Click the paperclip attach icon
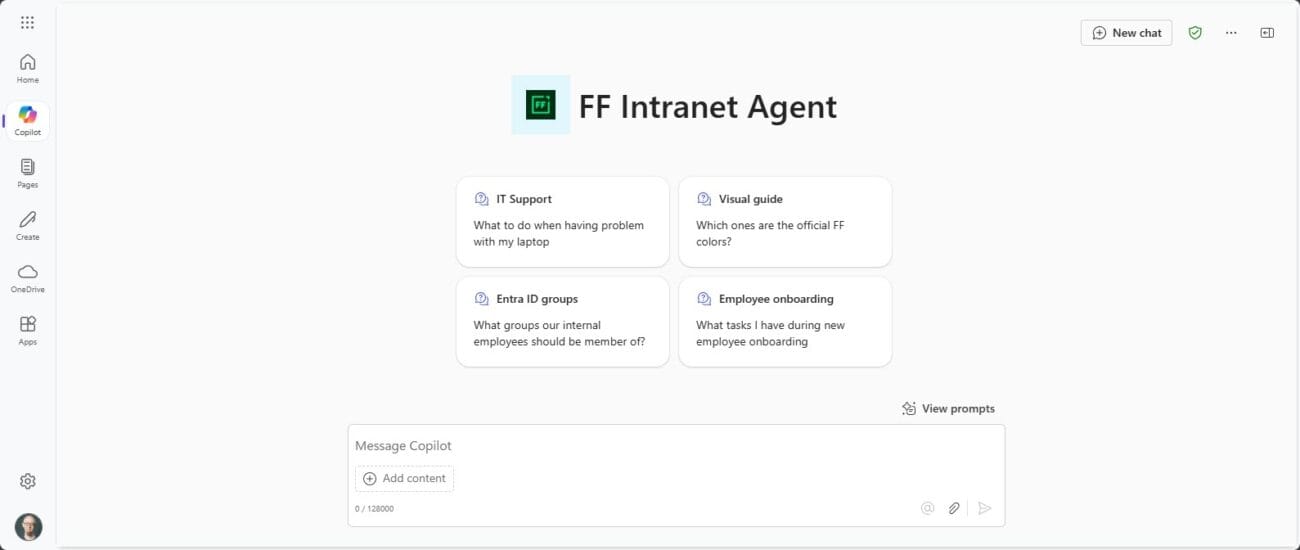This screenshot has width=1300, height=550. [954, 508]
